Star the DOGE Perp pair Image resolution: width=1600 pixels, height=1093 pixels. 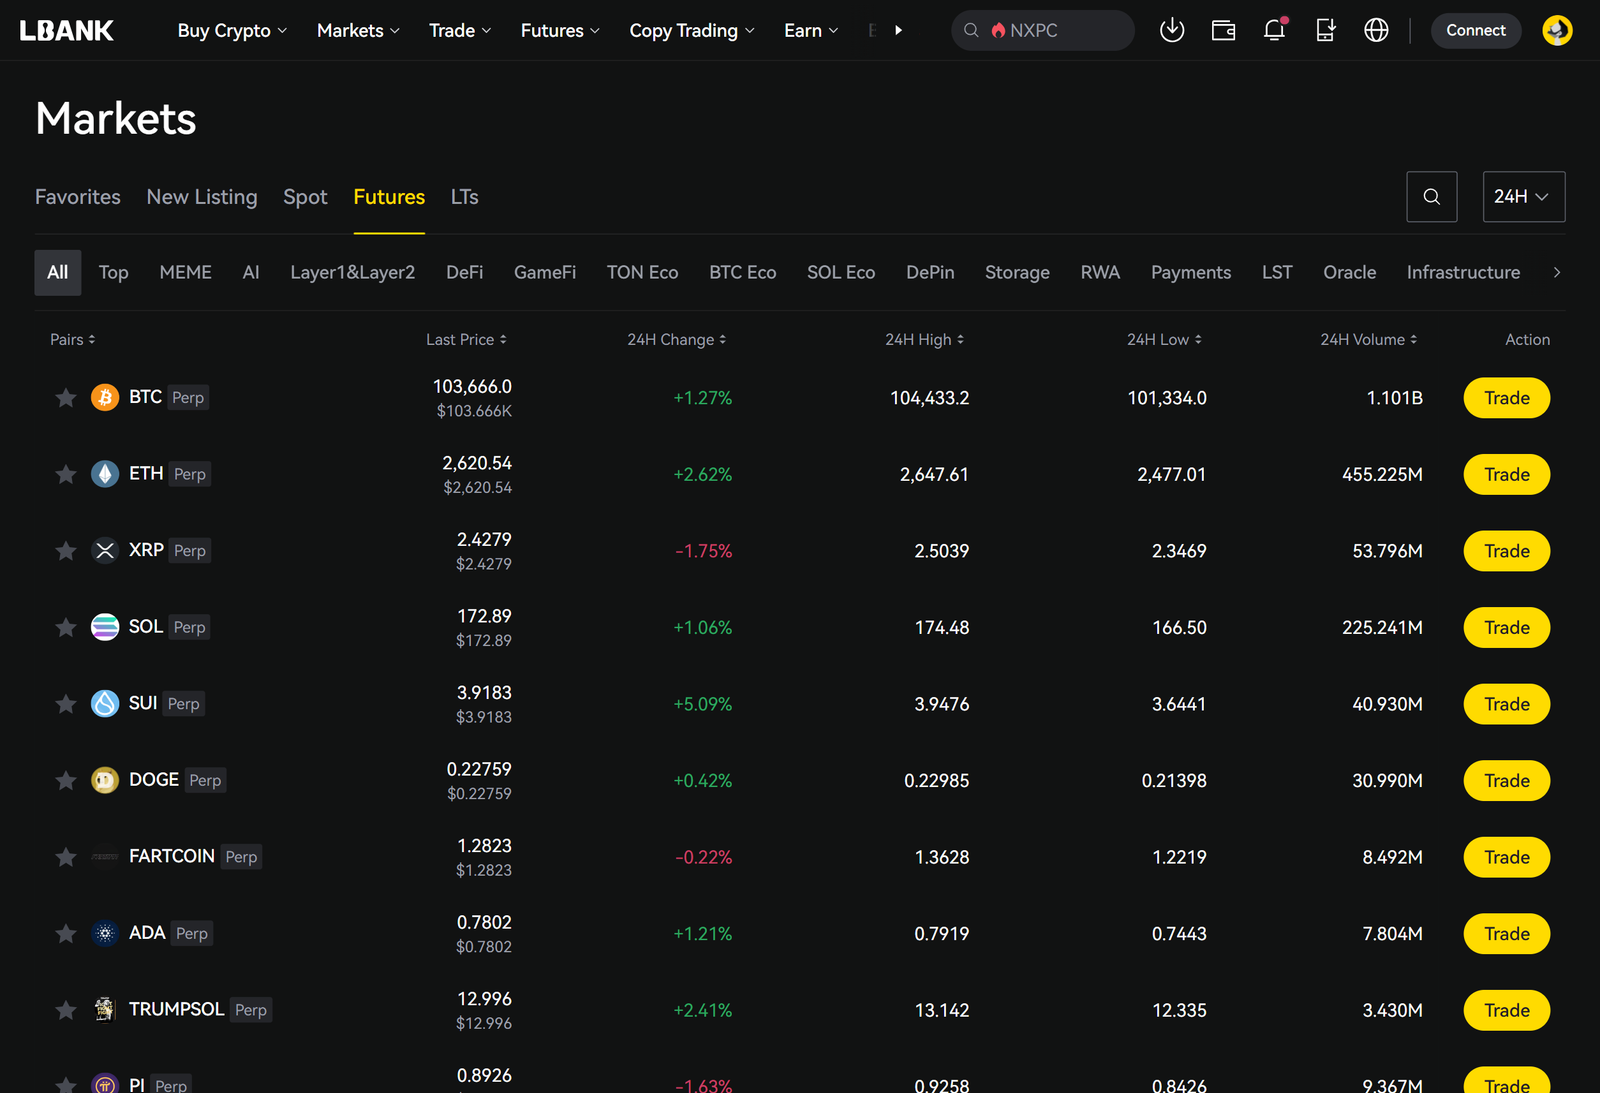66,780
